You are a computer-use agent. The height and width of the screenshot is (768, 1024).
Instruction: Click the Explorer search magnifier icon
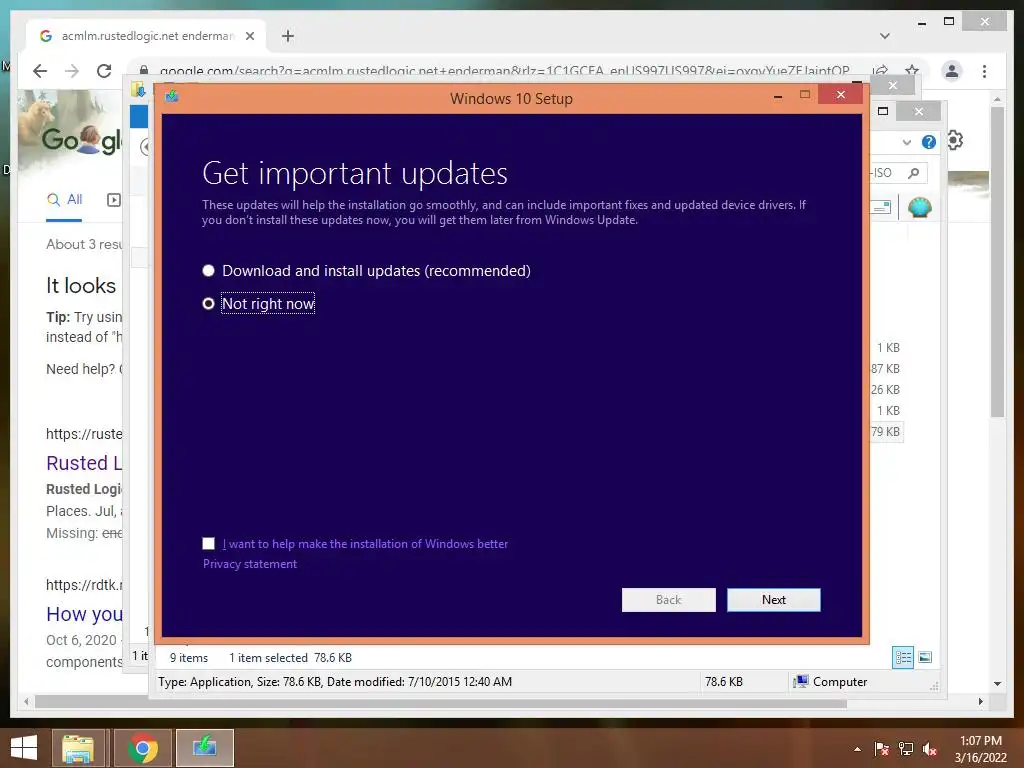[914, 172]
